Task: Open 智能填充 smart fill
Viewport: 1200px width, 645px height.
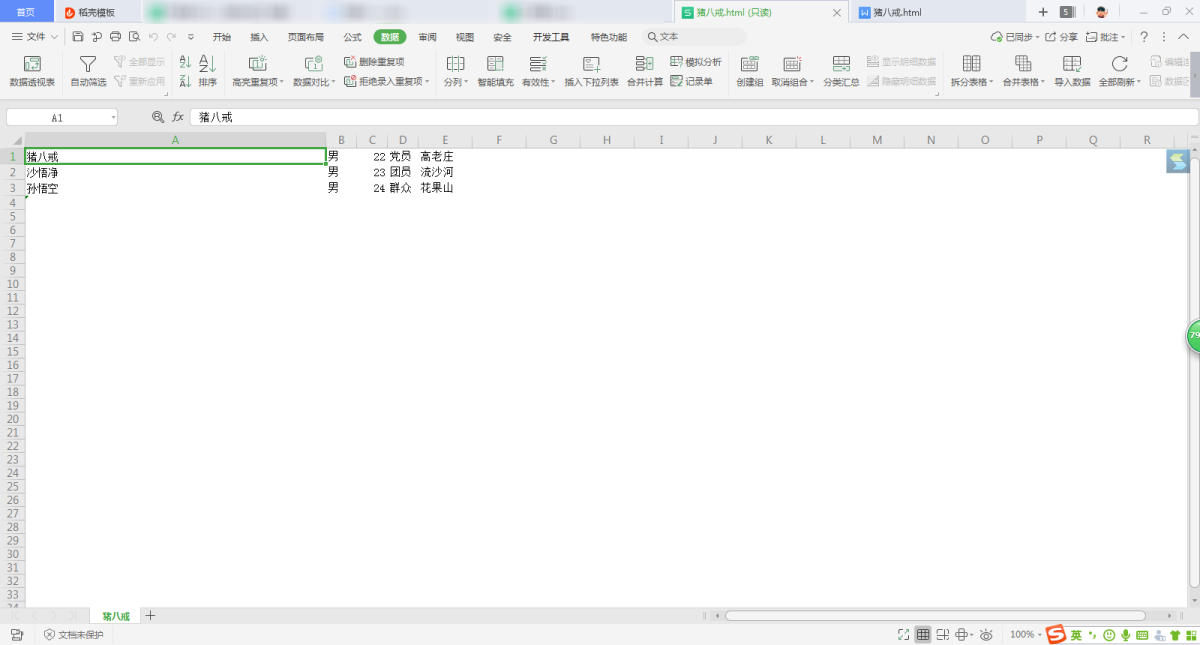Action: tap(495, 70)
